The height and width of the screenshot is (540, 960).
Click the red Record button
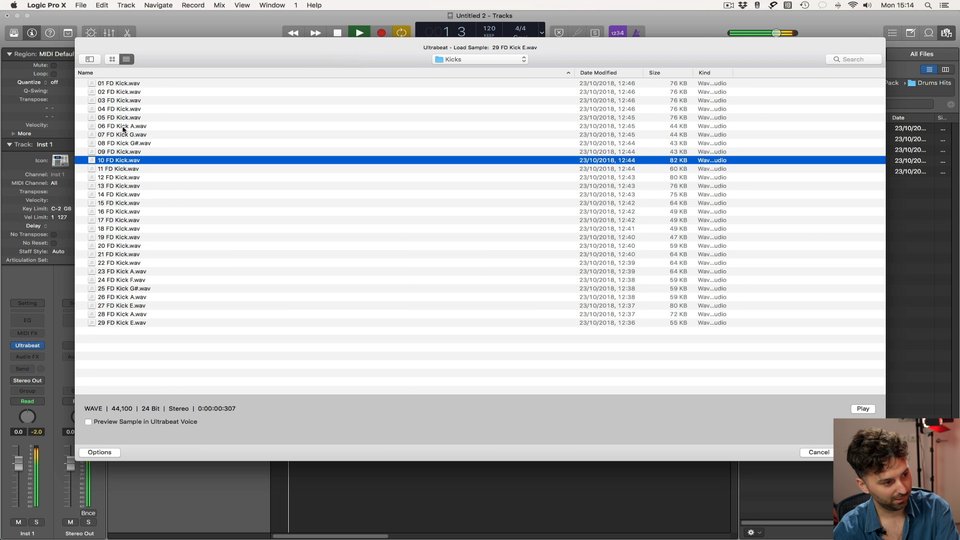(381, 32)
